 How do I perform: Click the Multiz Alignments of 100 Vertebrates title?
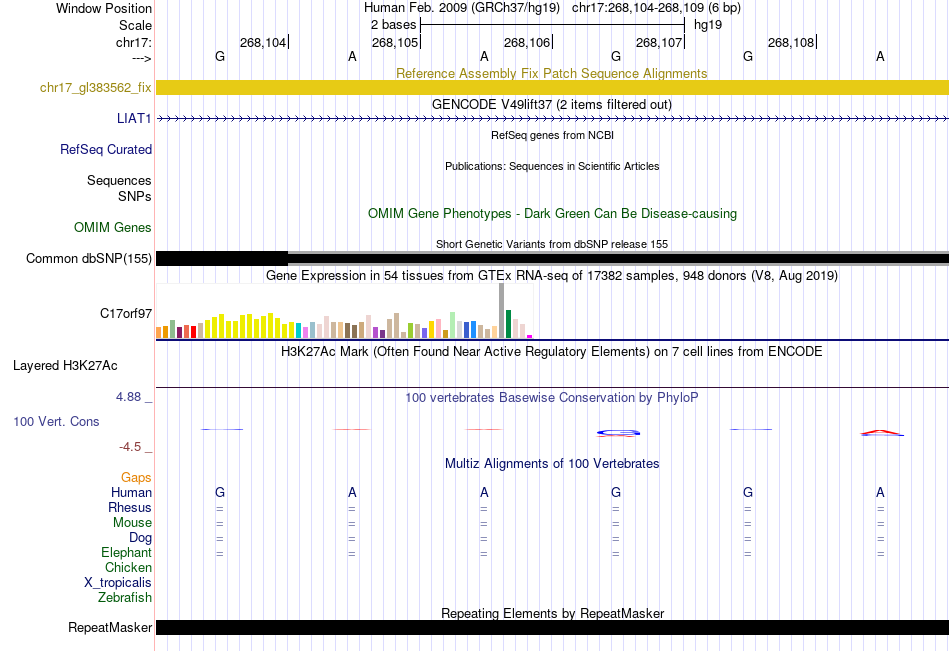[552, 464]
